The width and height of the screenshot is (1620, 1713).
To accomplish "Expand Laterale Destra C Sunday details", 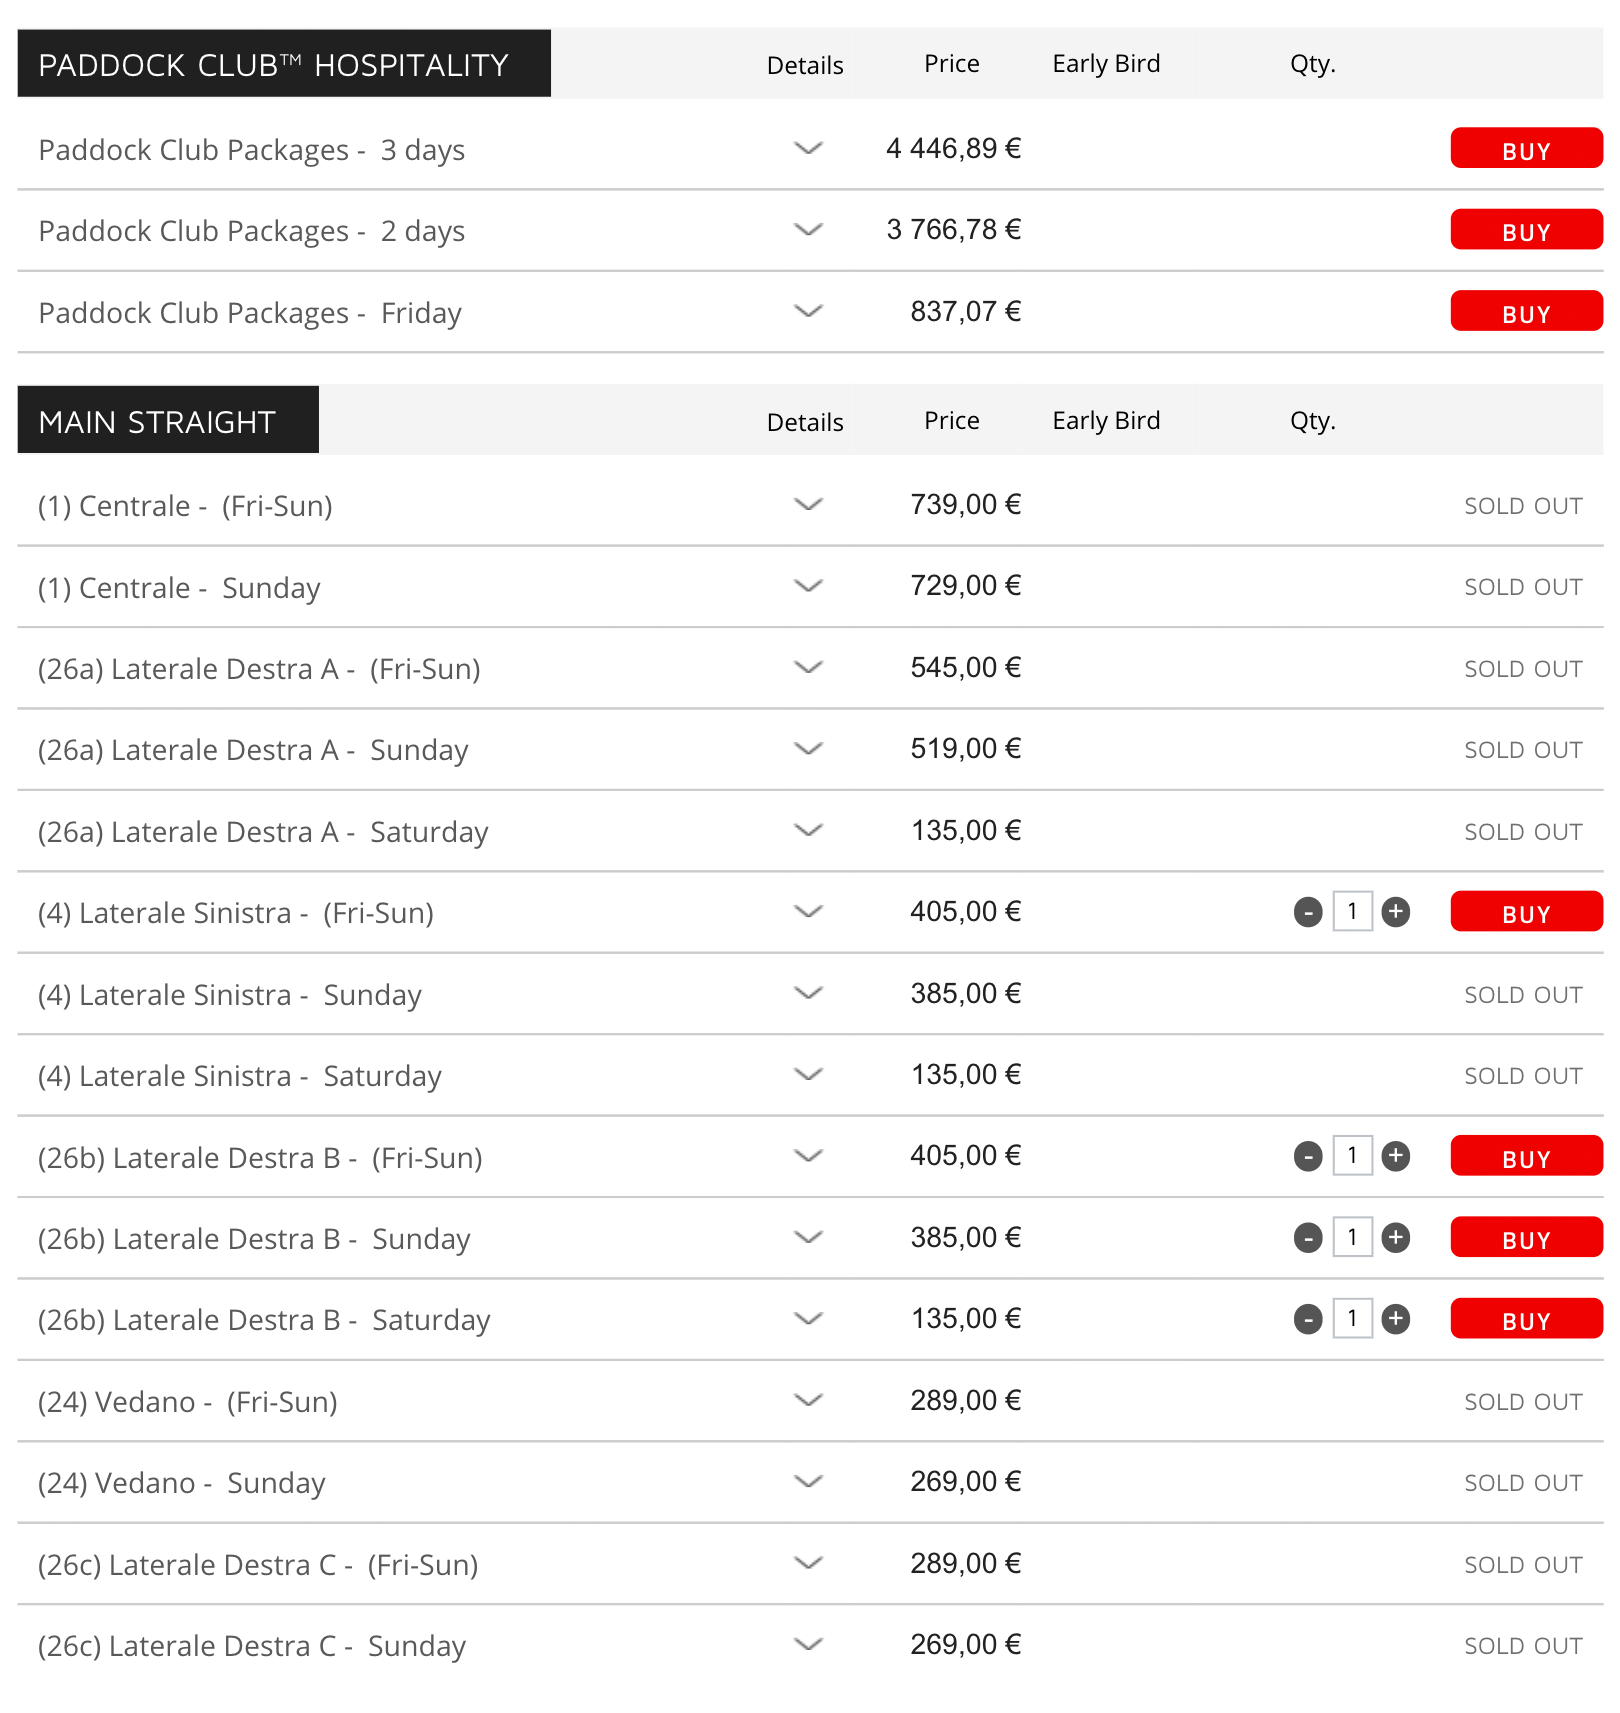I will point(807,1644).
